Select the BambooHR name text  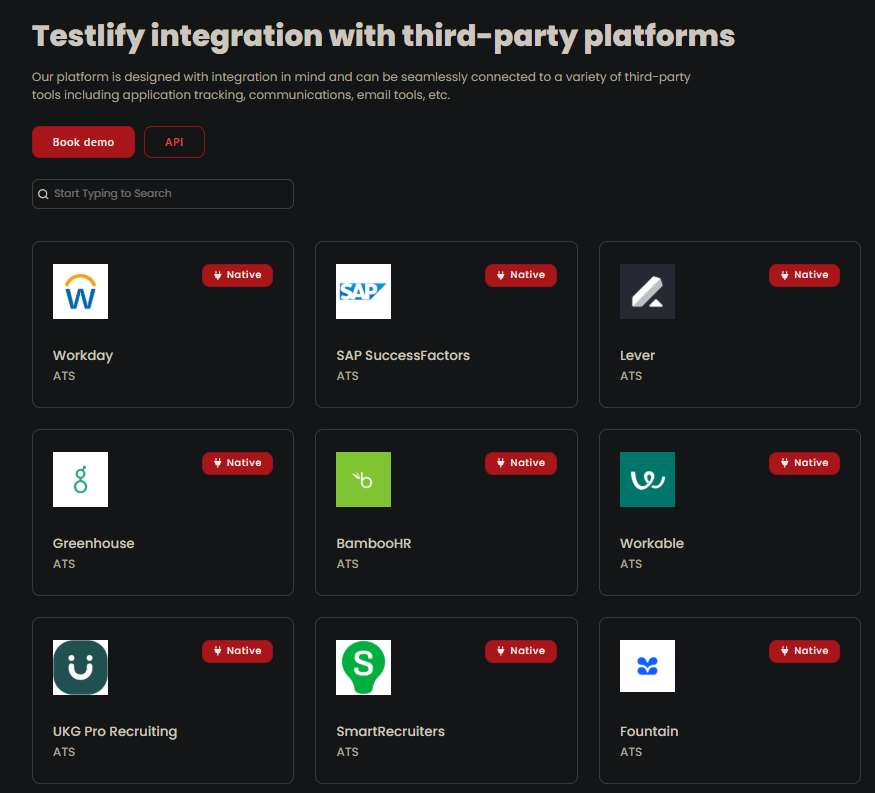pyautogui.click(x=373, y=544)
